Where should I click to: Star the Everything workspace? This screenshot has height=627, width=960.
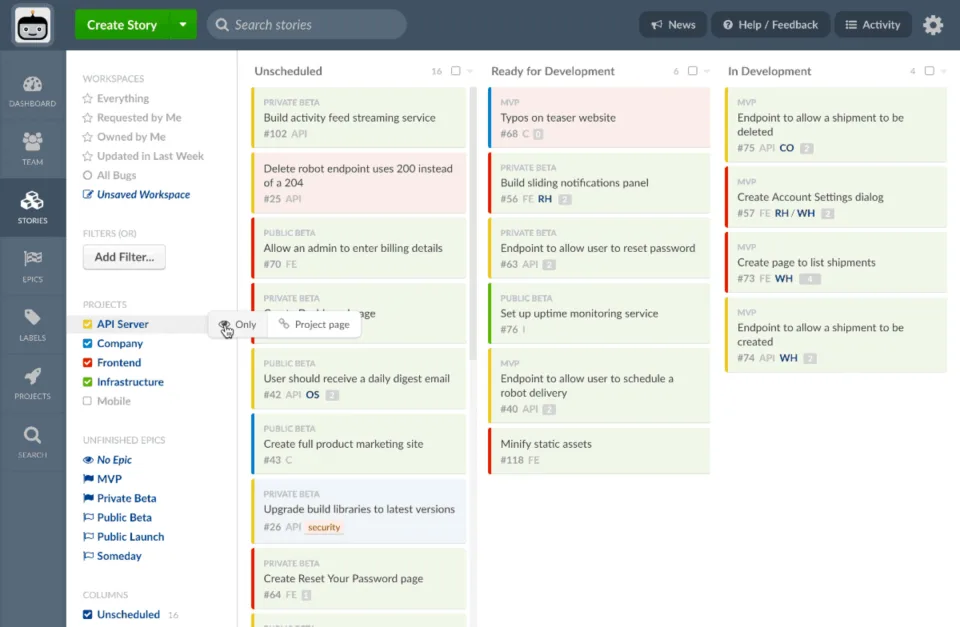tap(88, 99)
